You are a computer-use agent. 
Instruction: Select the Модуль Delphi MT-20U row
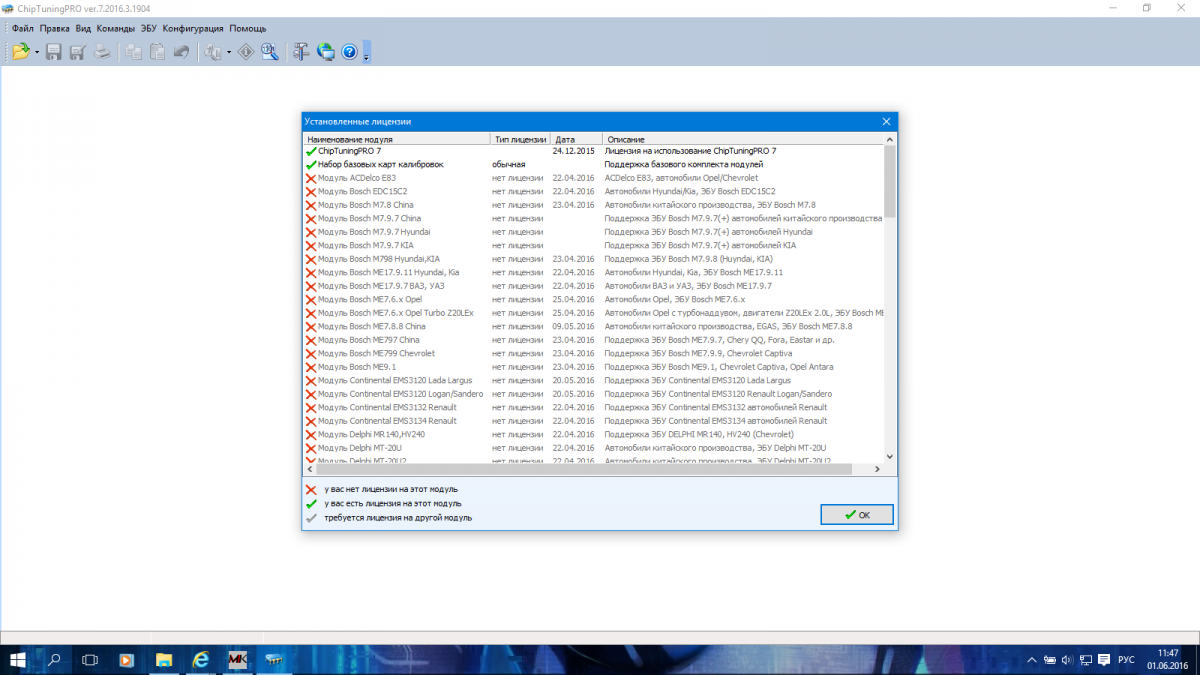[x=594, y=447]
